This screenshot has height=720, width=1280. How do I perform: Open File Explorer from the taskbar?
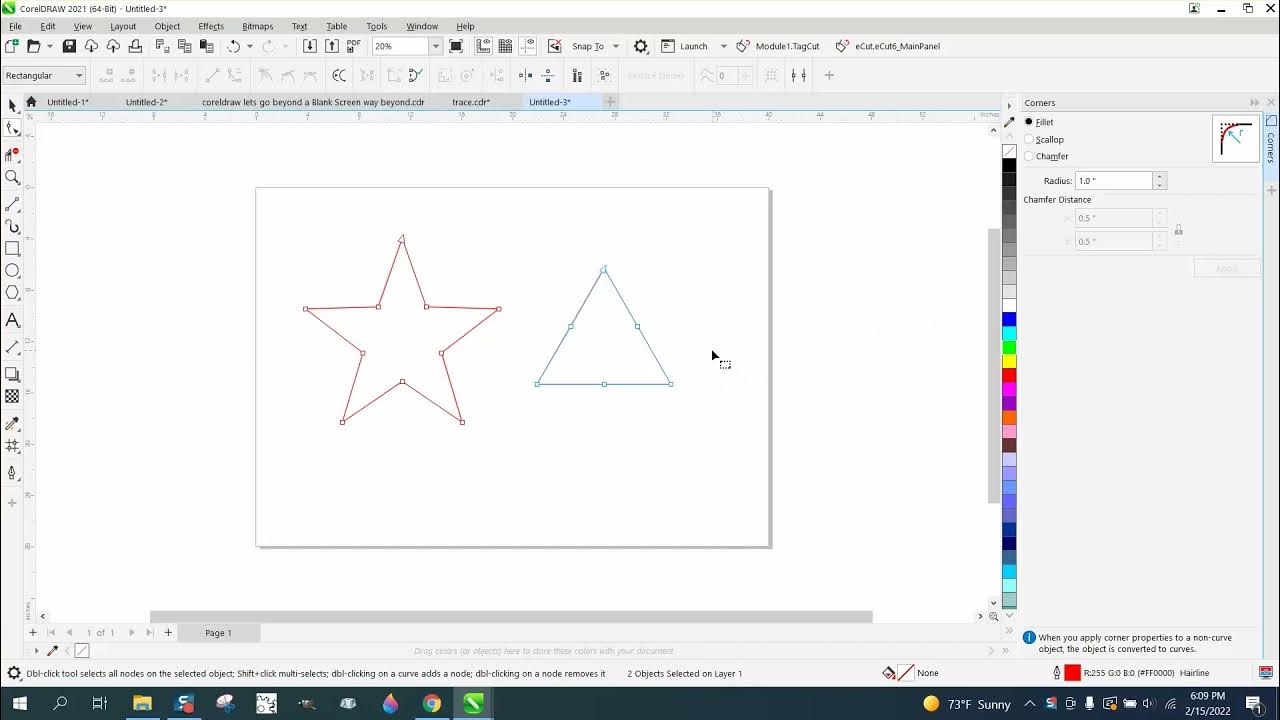point(141,704)
